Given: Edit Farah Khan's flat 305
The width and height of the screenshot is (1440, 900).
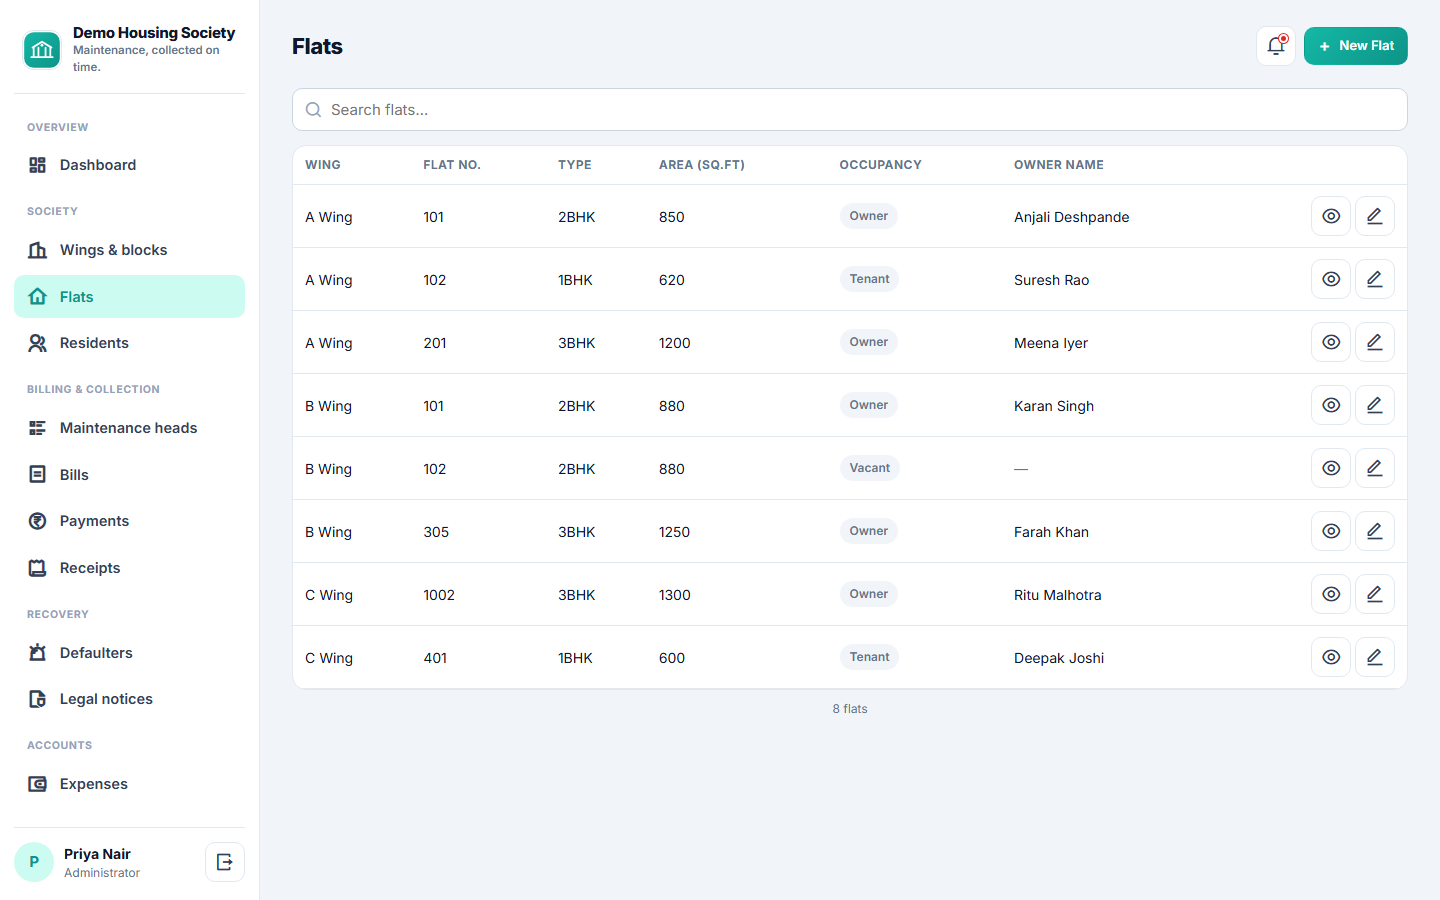Looking at the screenshot, I should pos(1375,531).
